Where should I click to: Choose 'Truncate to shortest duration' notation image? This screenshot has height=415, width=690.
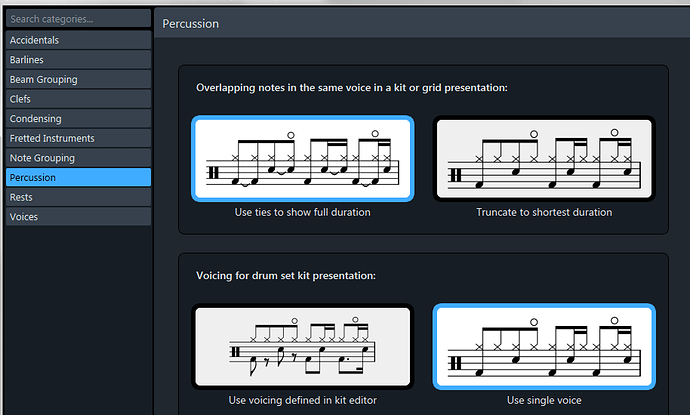(543, 159)
